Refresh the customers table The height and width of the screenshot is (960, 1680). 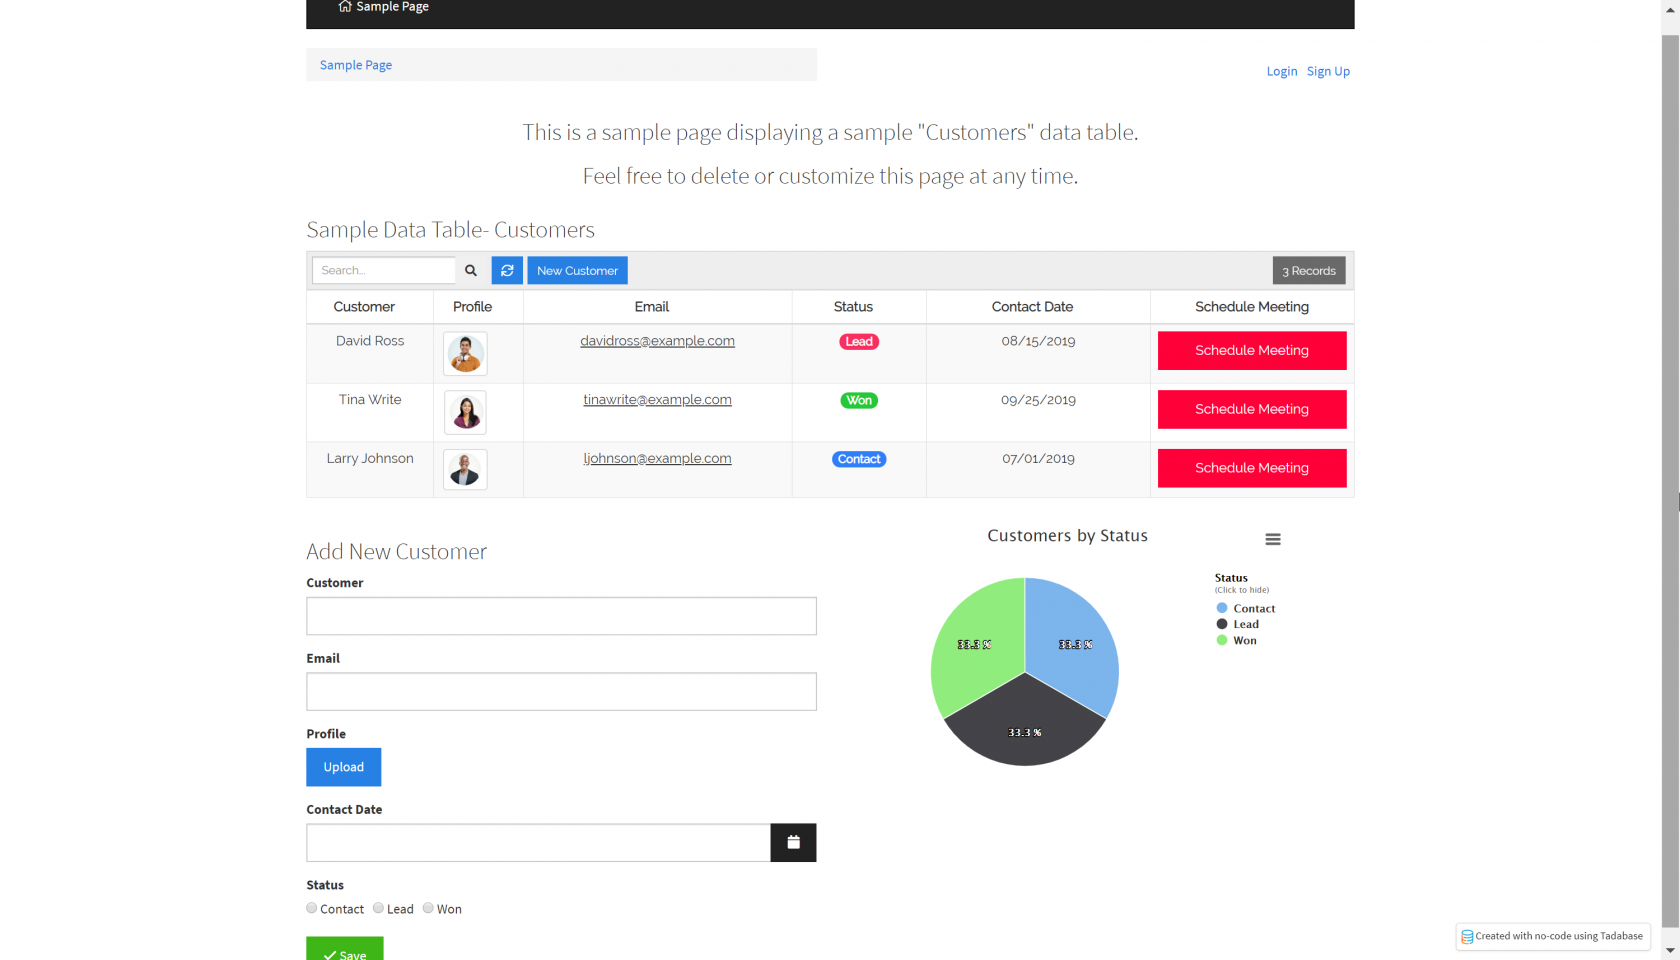507,270
